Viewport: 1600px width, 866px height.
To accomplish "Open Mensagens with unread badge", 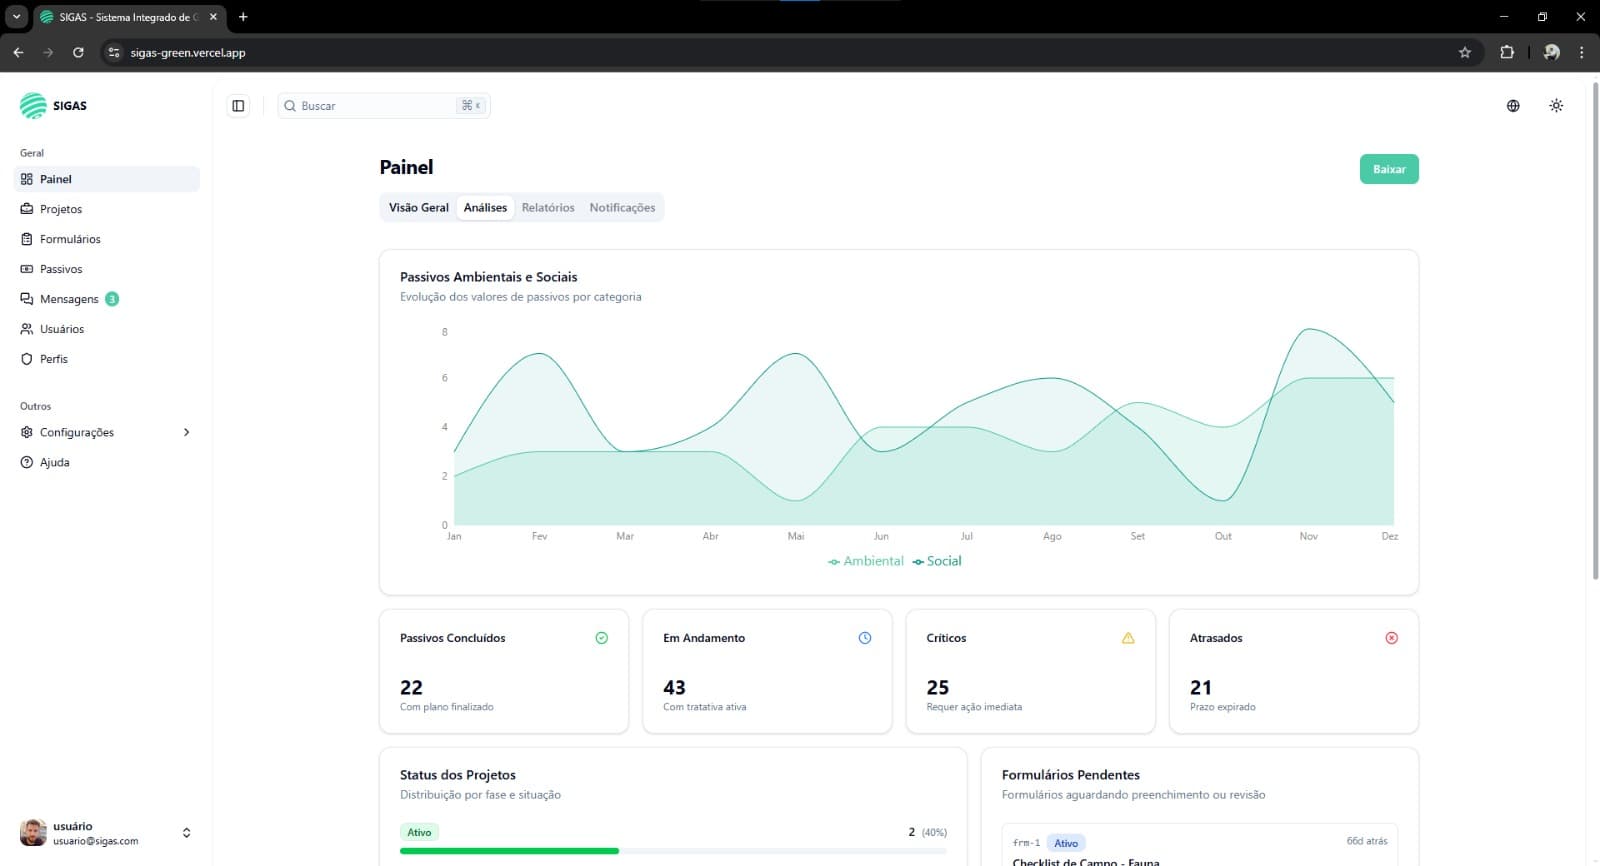I will click(x=69, y=299).
